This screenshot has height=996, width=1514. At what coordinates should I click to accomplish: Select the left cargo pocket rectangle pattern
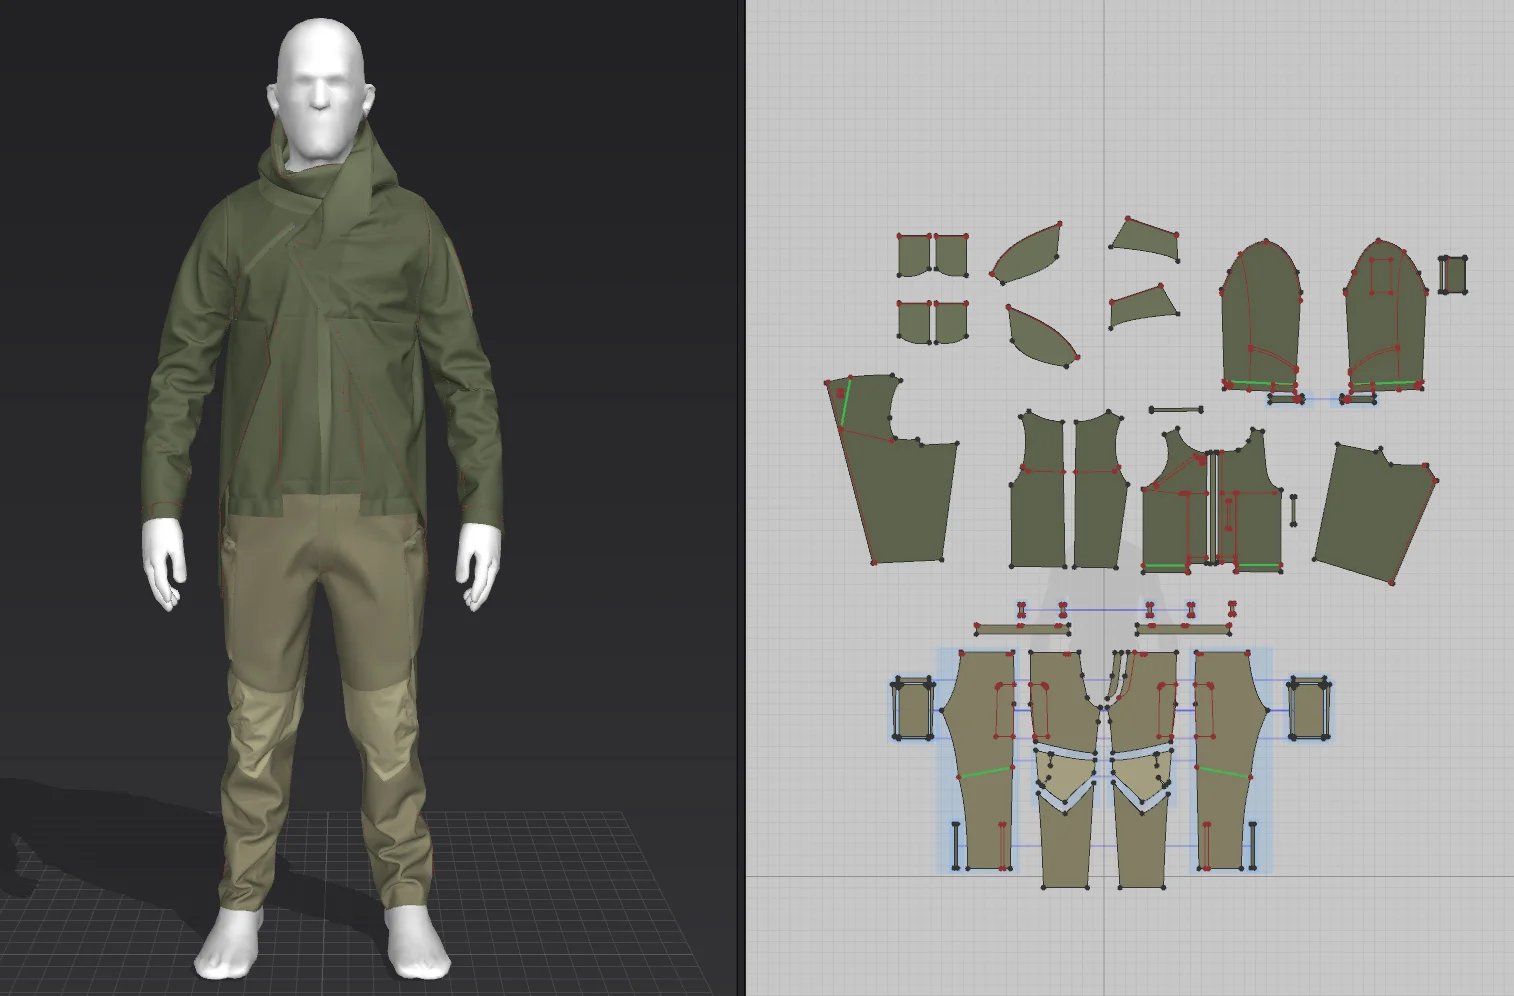(912, 709)
